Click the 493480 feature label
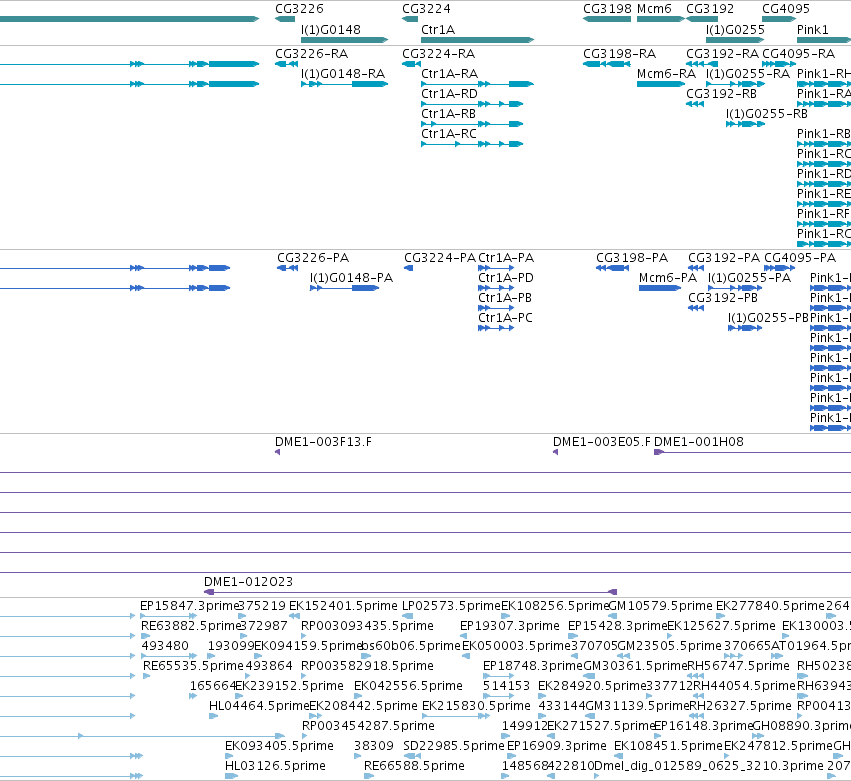This screenshot has height=781, width=851. pos(165,646)
